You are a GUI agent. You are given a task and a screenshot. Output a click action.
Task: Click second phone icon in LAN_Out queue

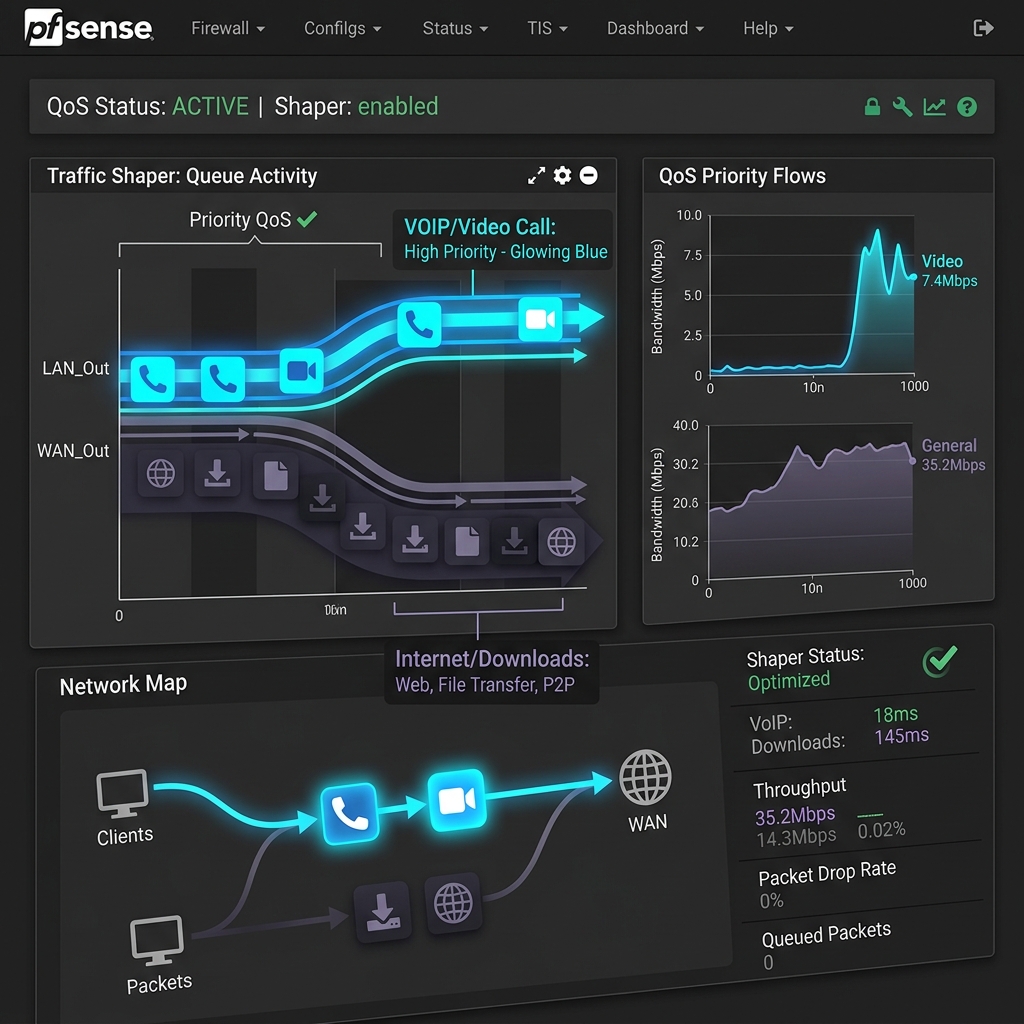click(x=223, y=379)
